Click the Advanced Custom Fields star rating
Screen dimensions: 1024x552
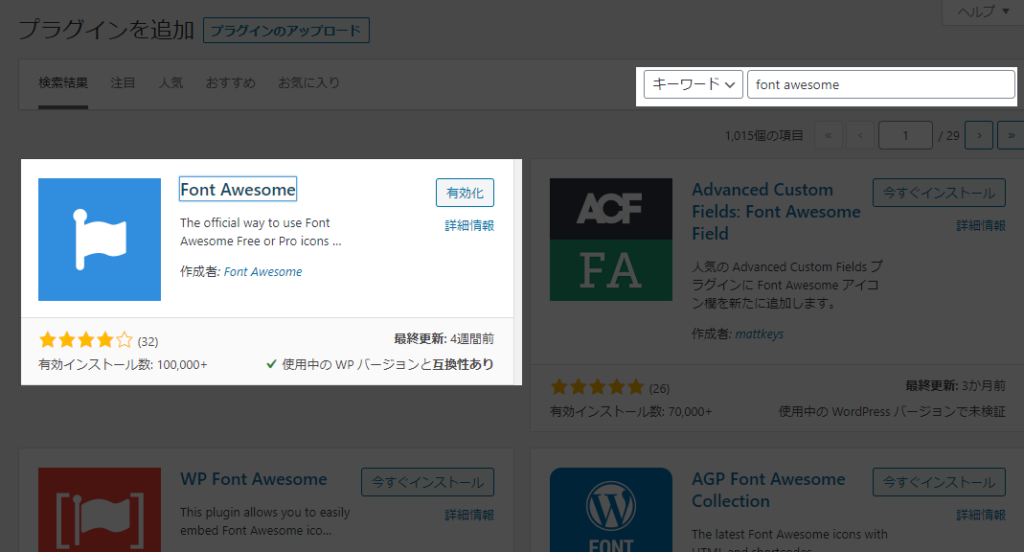click(597, 387)
